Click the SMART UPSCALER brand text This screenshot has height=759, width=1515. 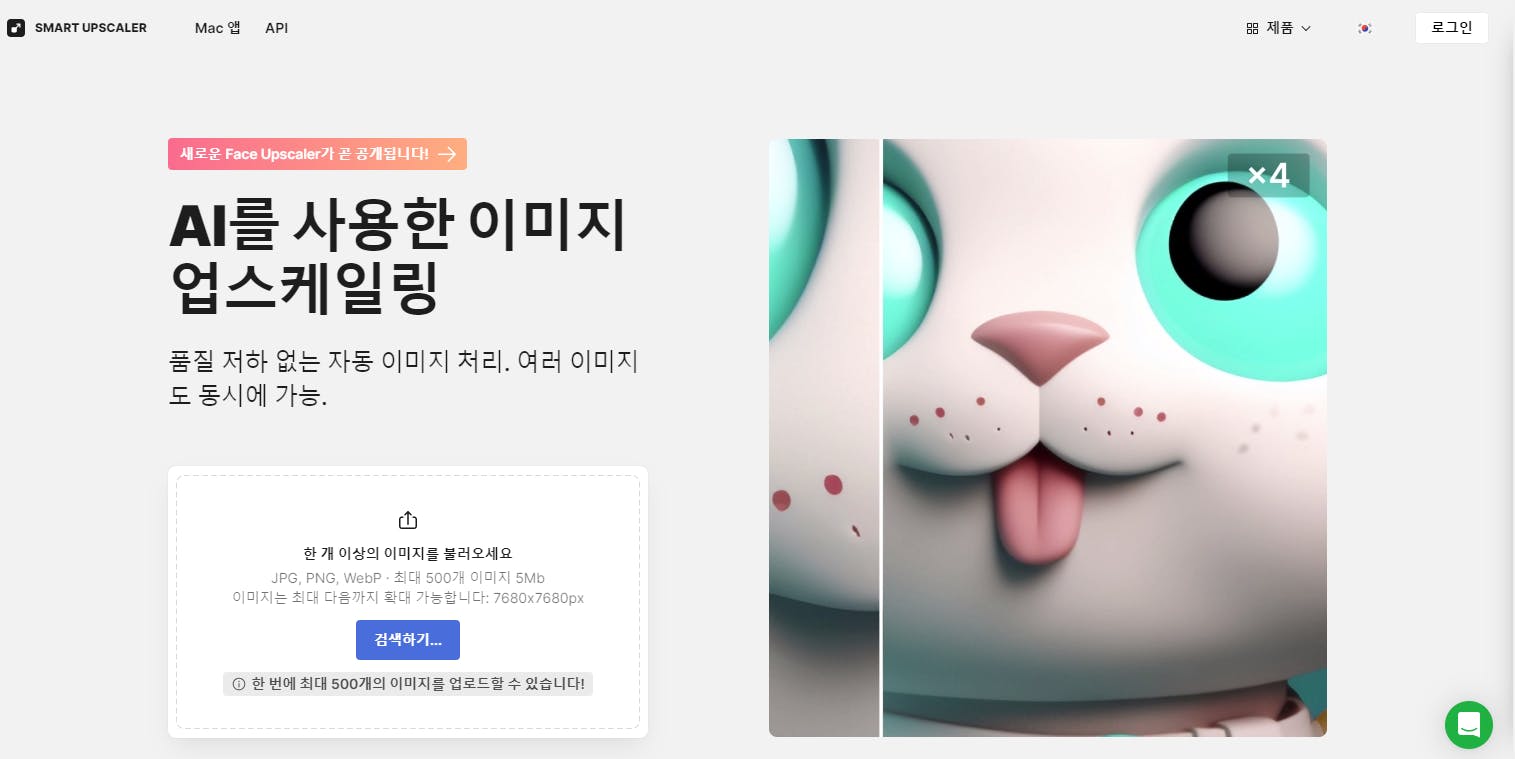click(91, 28)
